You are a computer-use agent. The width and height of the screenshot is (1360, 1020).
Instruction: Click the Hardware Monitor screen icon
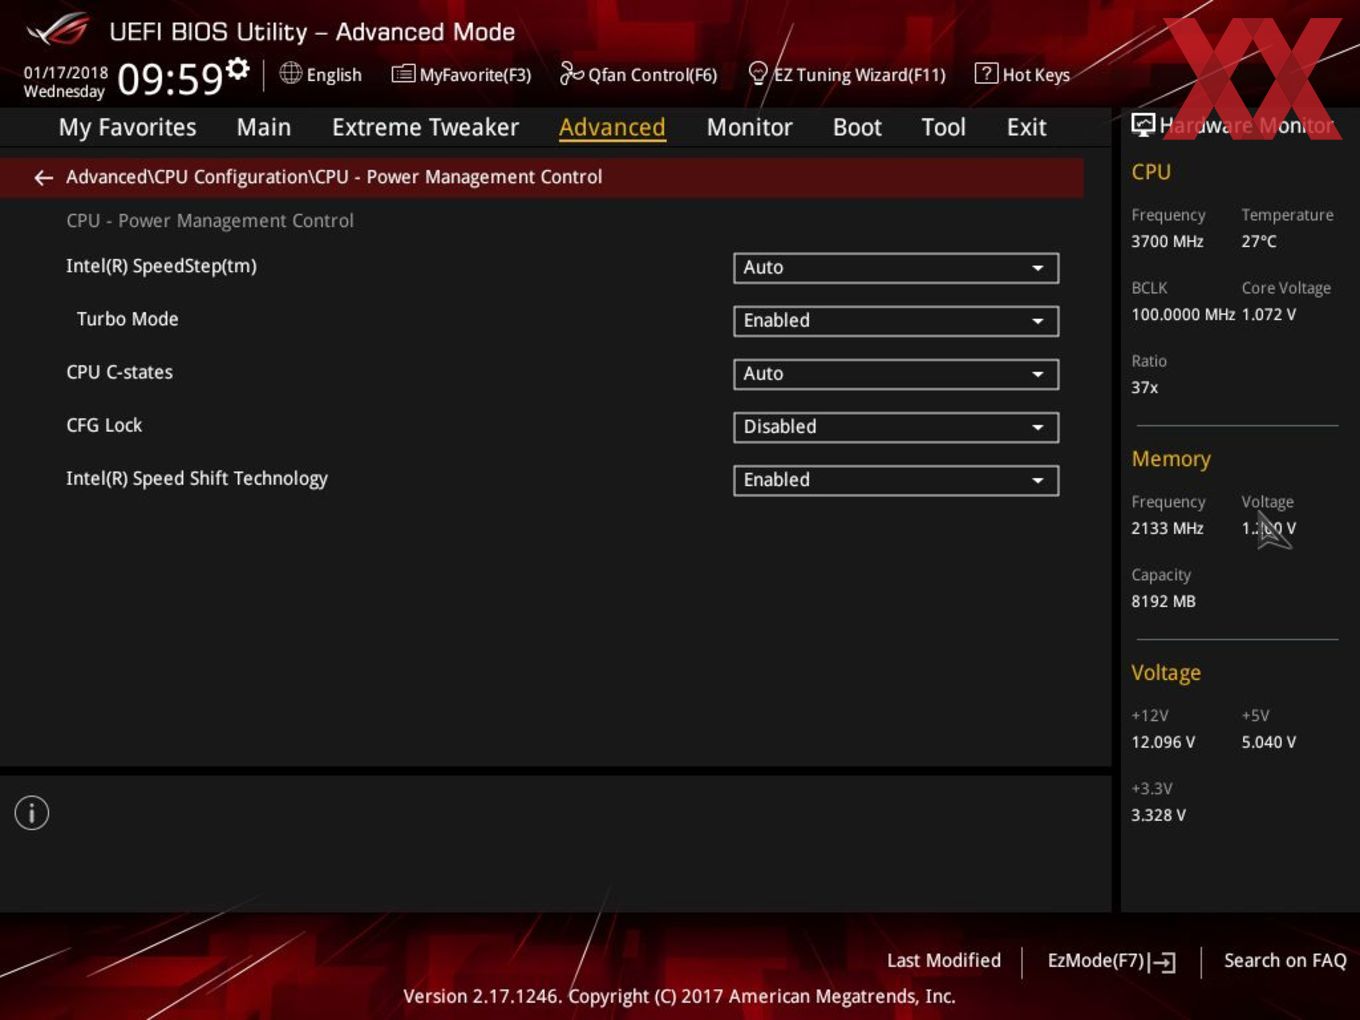1143,125
